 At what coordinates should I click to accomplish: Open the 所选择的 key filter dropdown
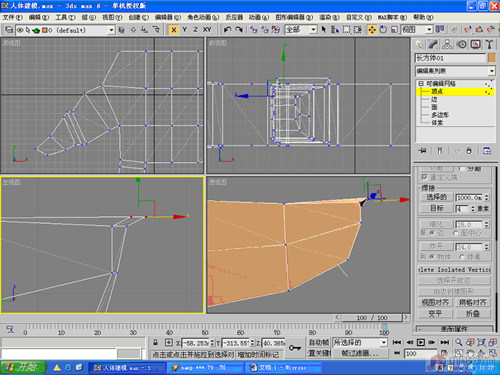click(383, 342)
